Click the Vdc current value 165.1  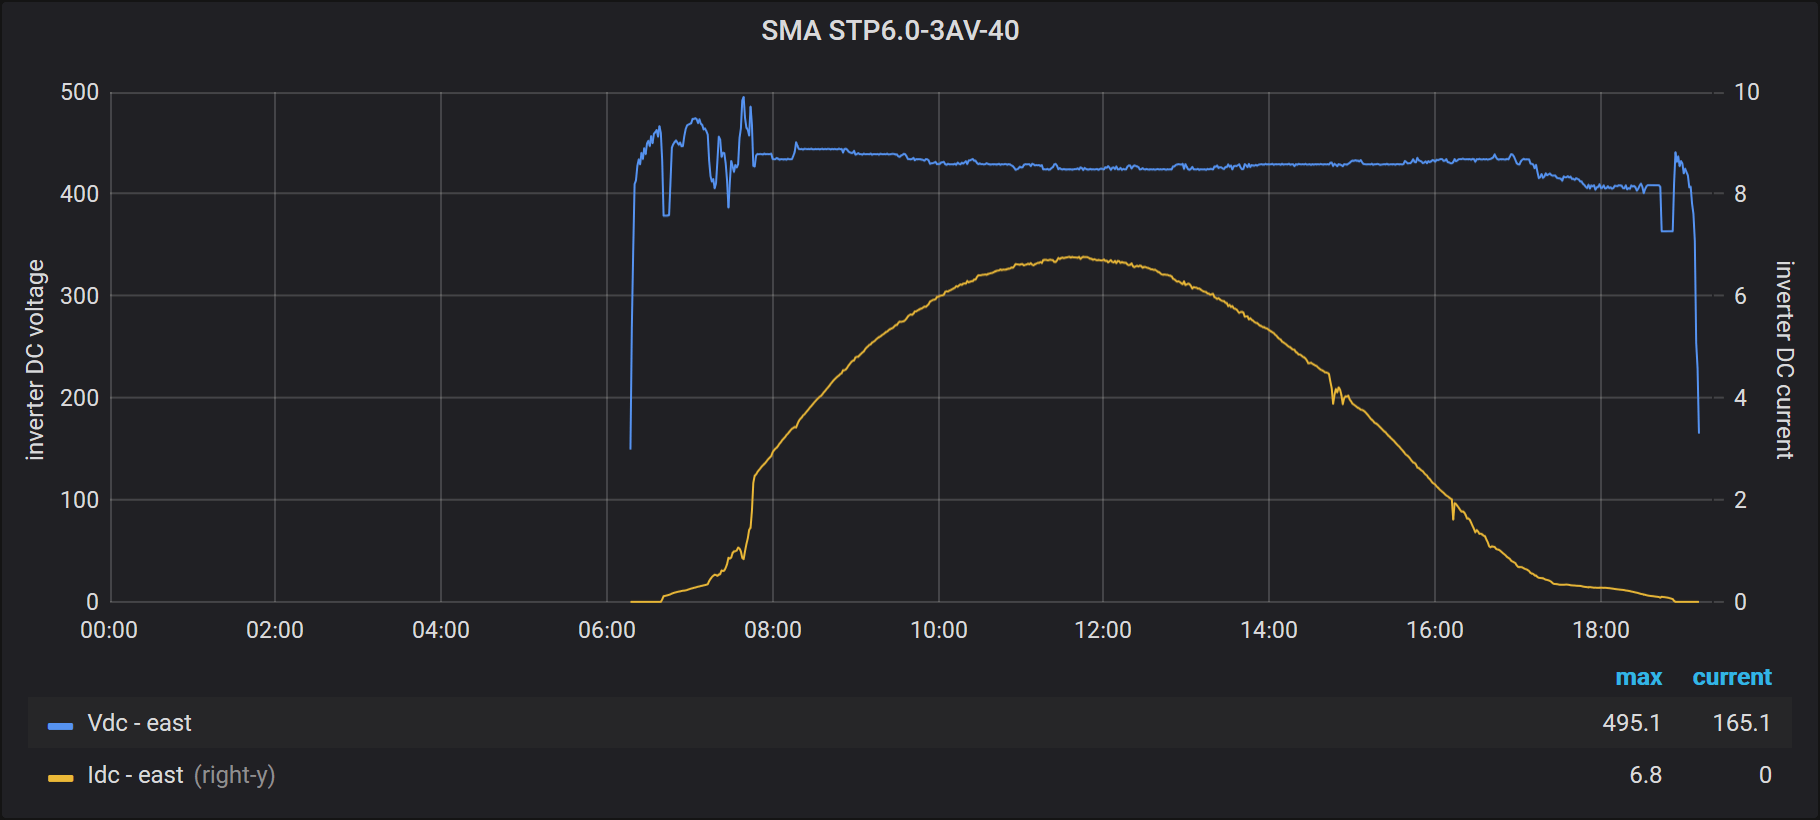click(x=1741, y=723)
